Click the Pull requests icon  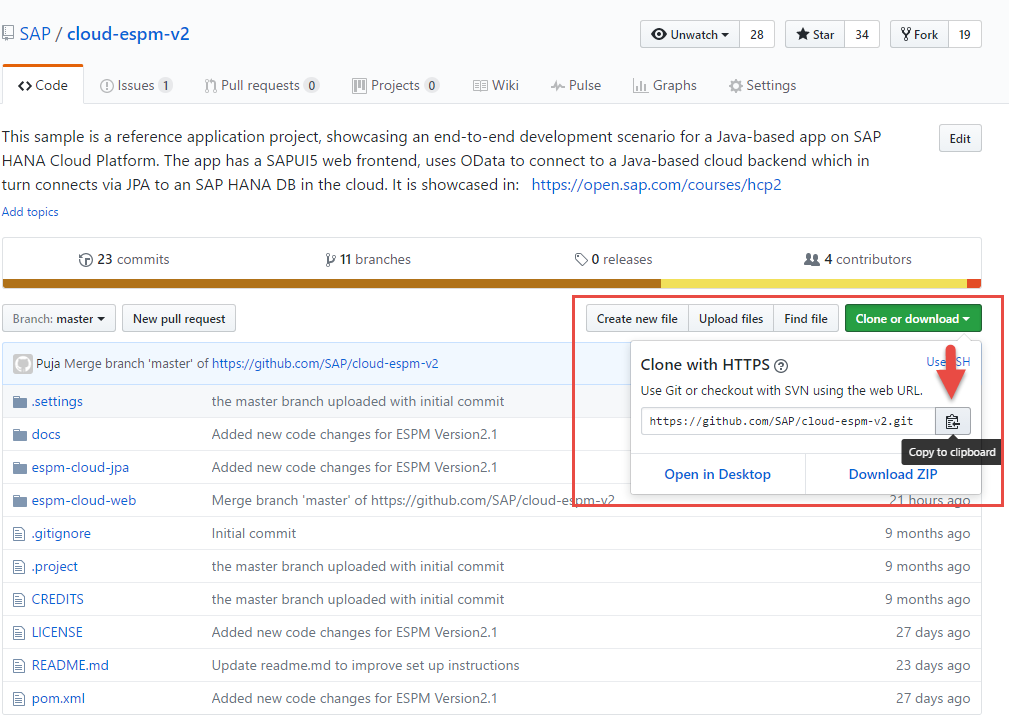click(210, 86)
